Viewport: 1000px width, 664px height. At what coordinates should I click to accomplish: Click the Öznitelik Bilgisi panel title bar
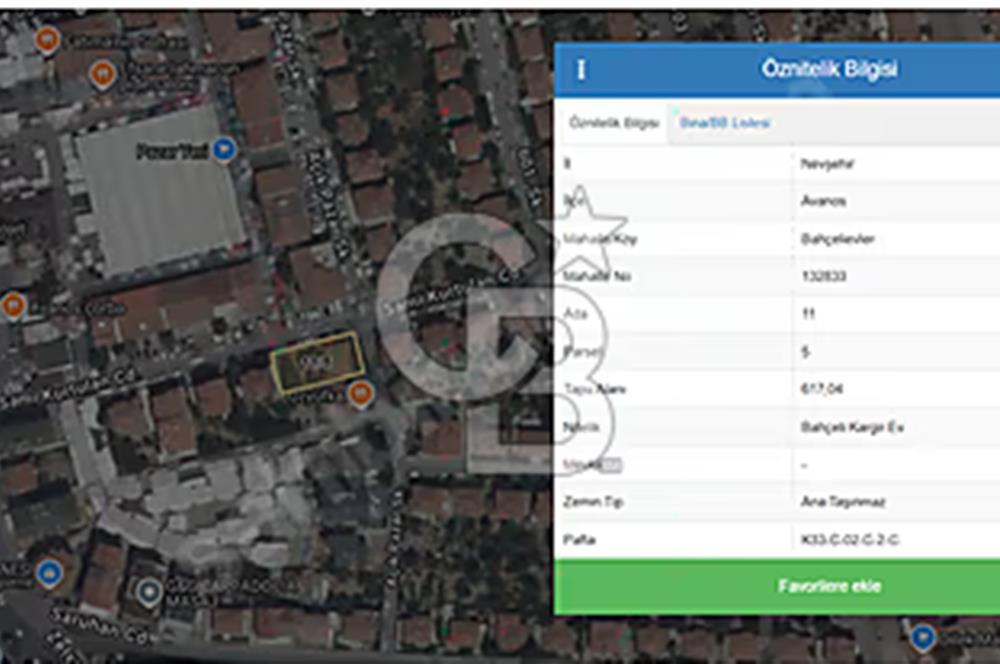click(x=777, y=69)
